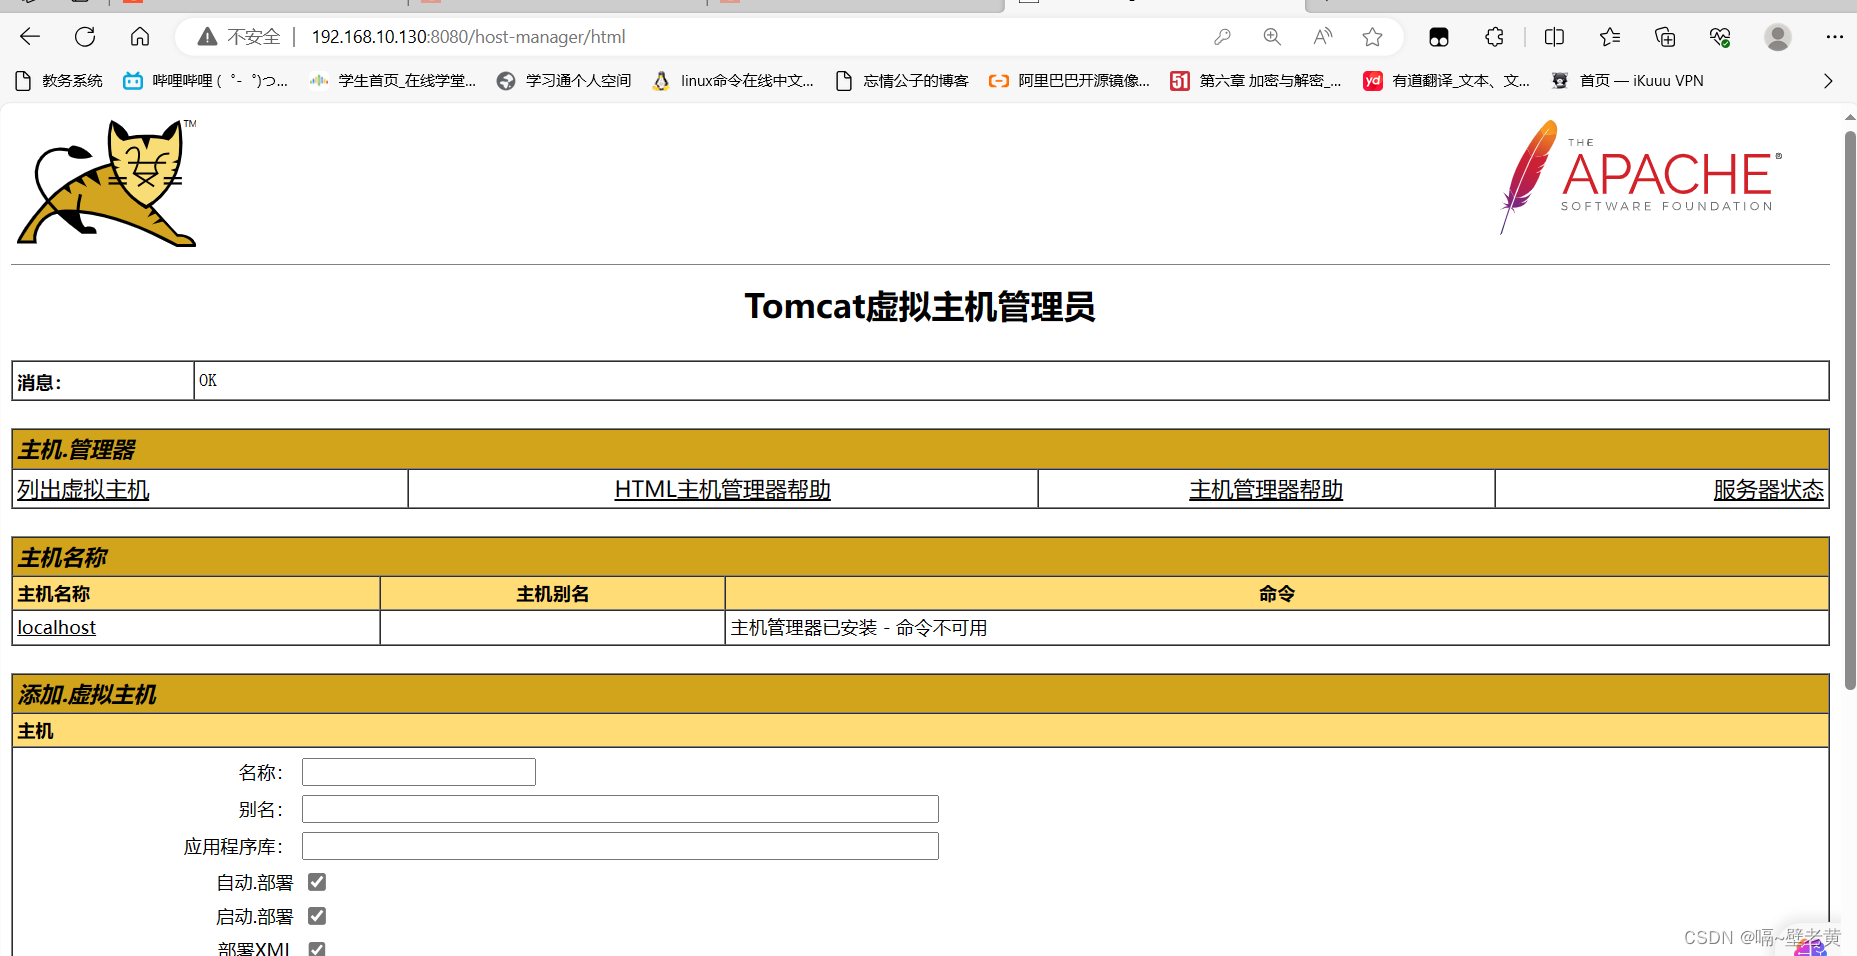Click the OK message text

[x=208, y=380]
